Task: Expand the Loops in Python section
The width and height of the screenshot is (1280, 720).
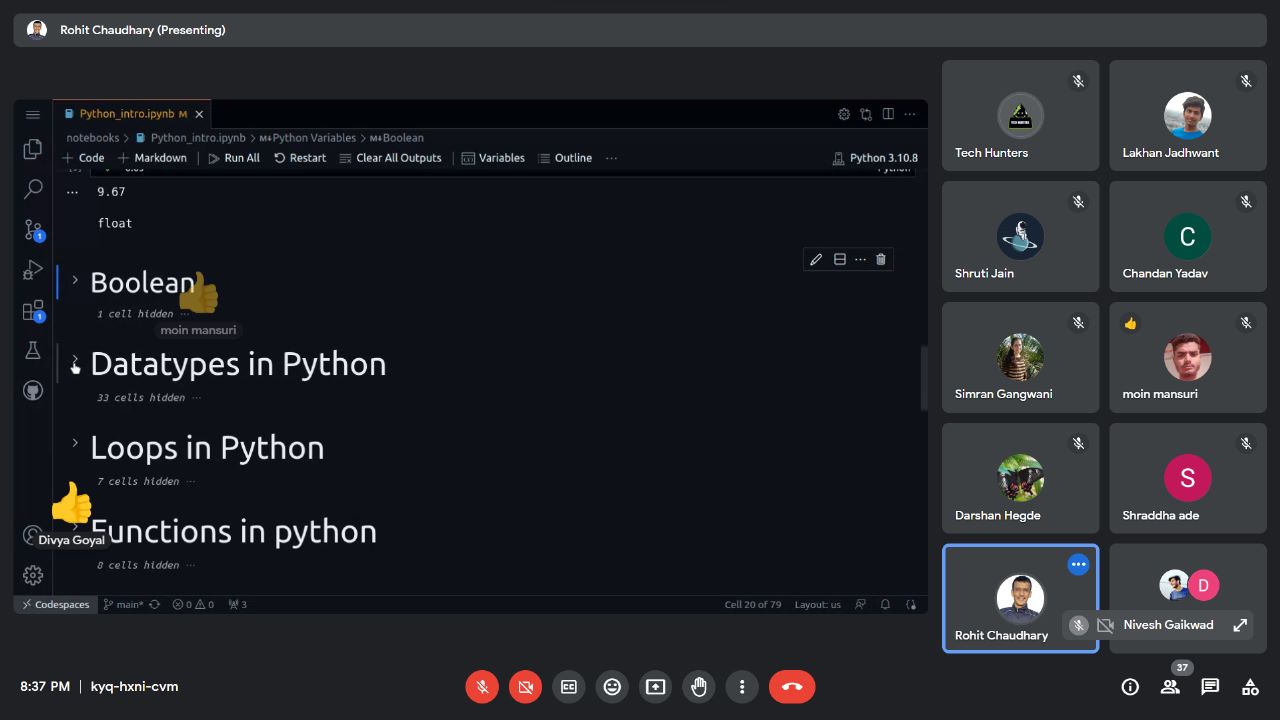Action: point(75,442)
